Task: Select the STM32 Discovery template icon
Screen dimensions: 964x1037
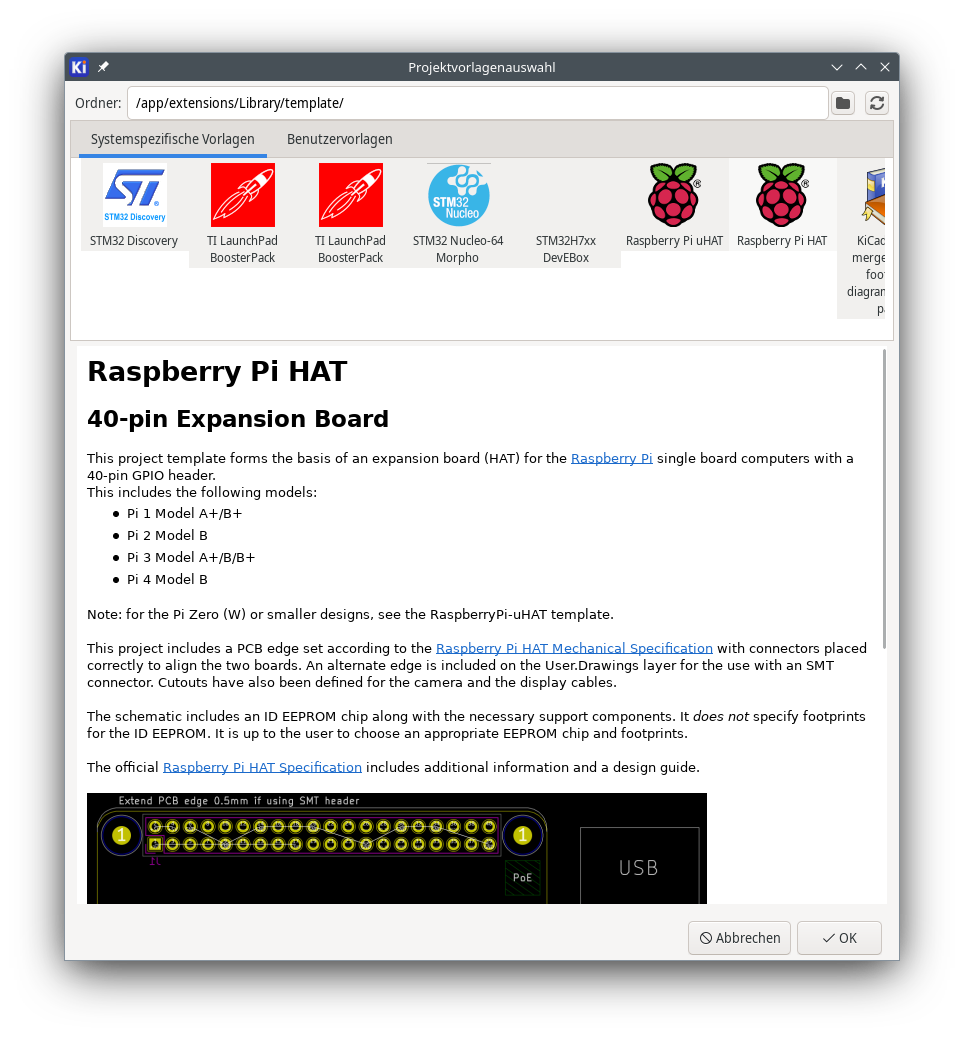Action: point(134,196)
